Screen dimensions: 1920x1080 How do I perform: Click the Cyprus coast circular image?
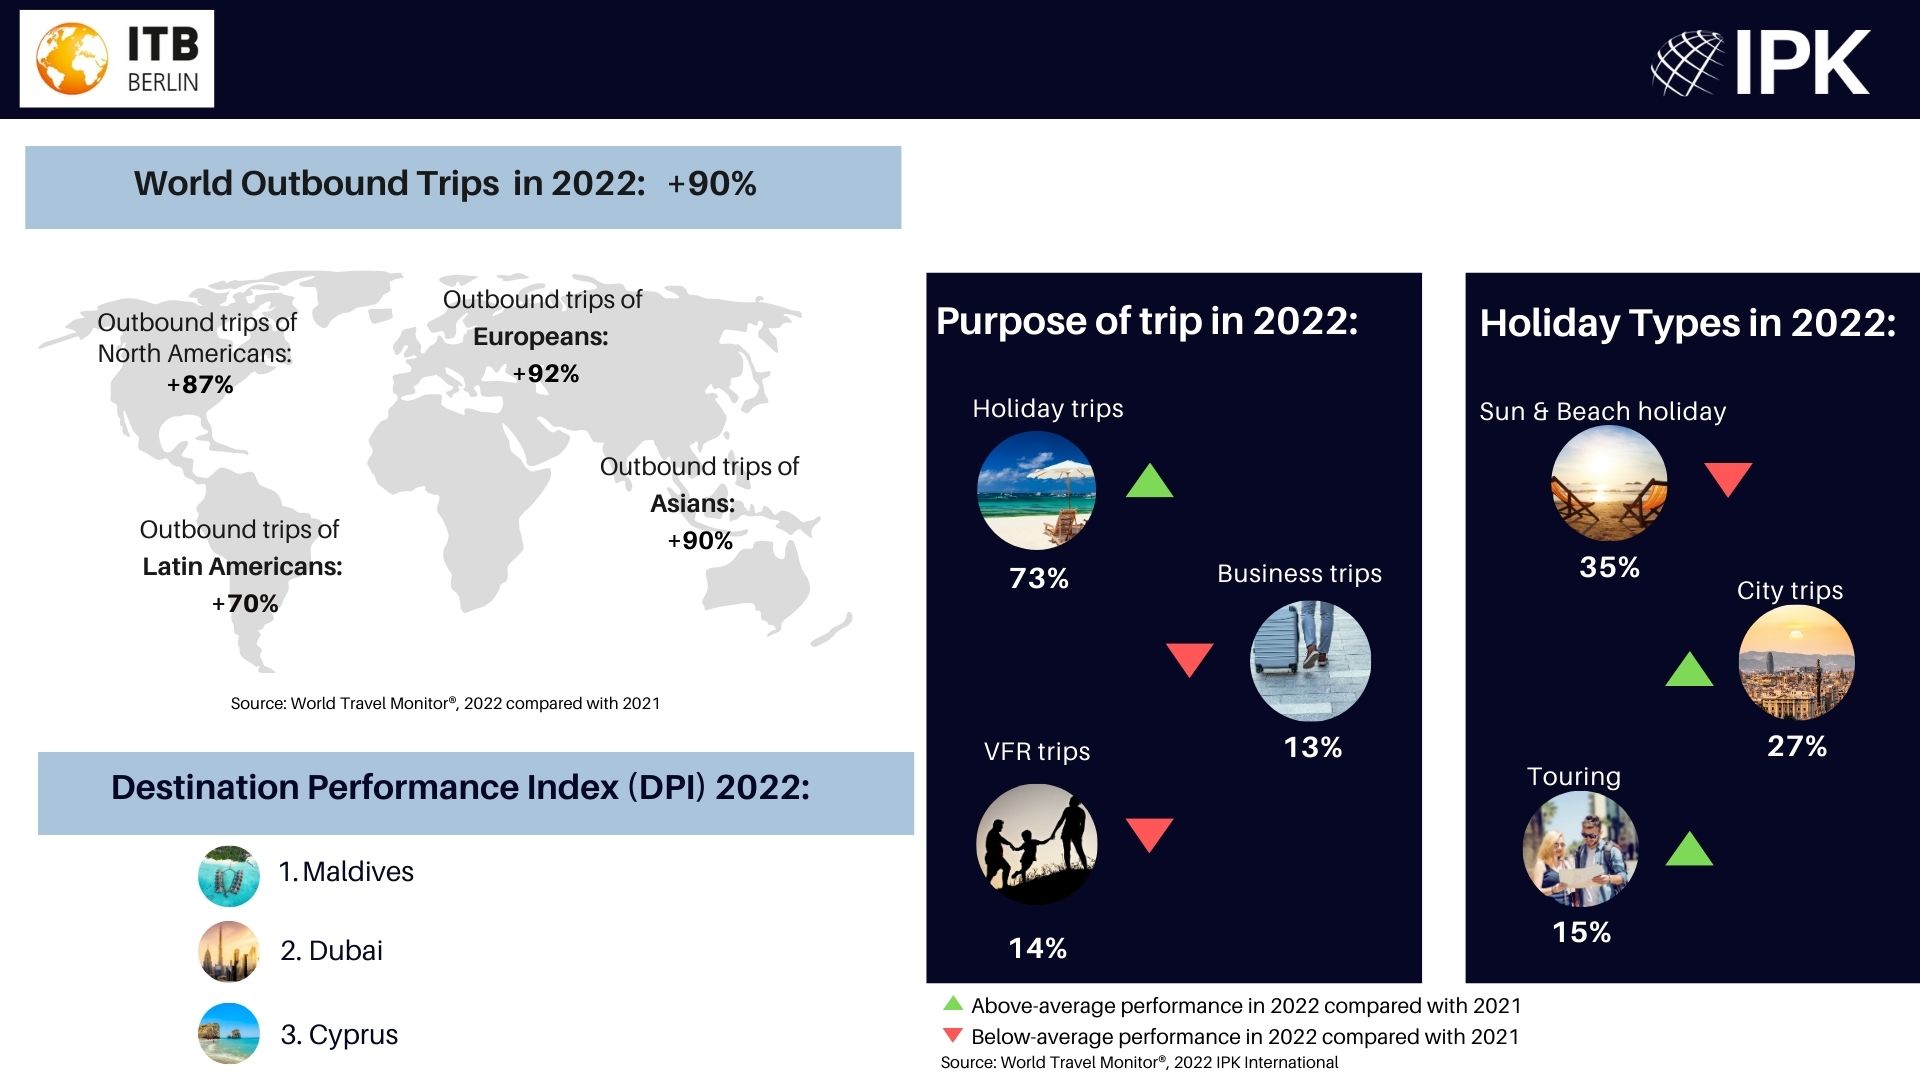(x=229, y=1033)
